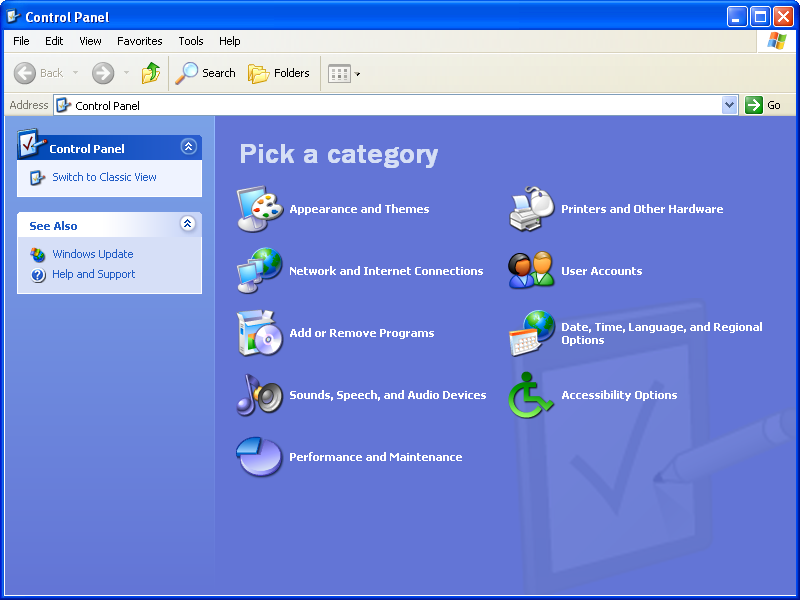Image resolution: width=800 pixels, height=600 pixels.
Task: Open the Views dropdown arrow
Action: pyautogui.click(x=355, y=73)
